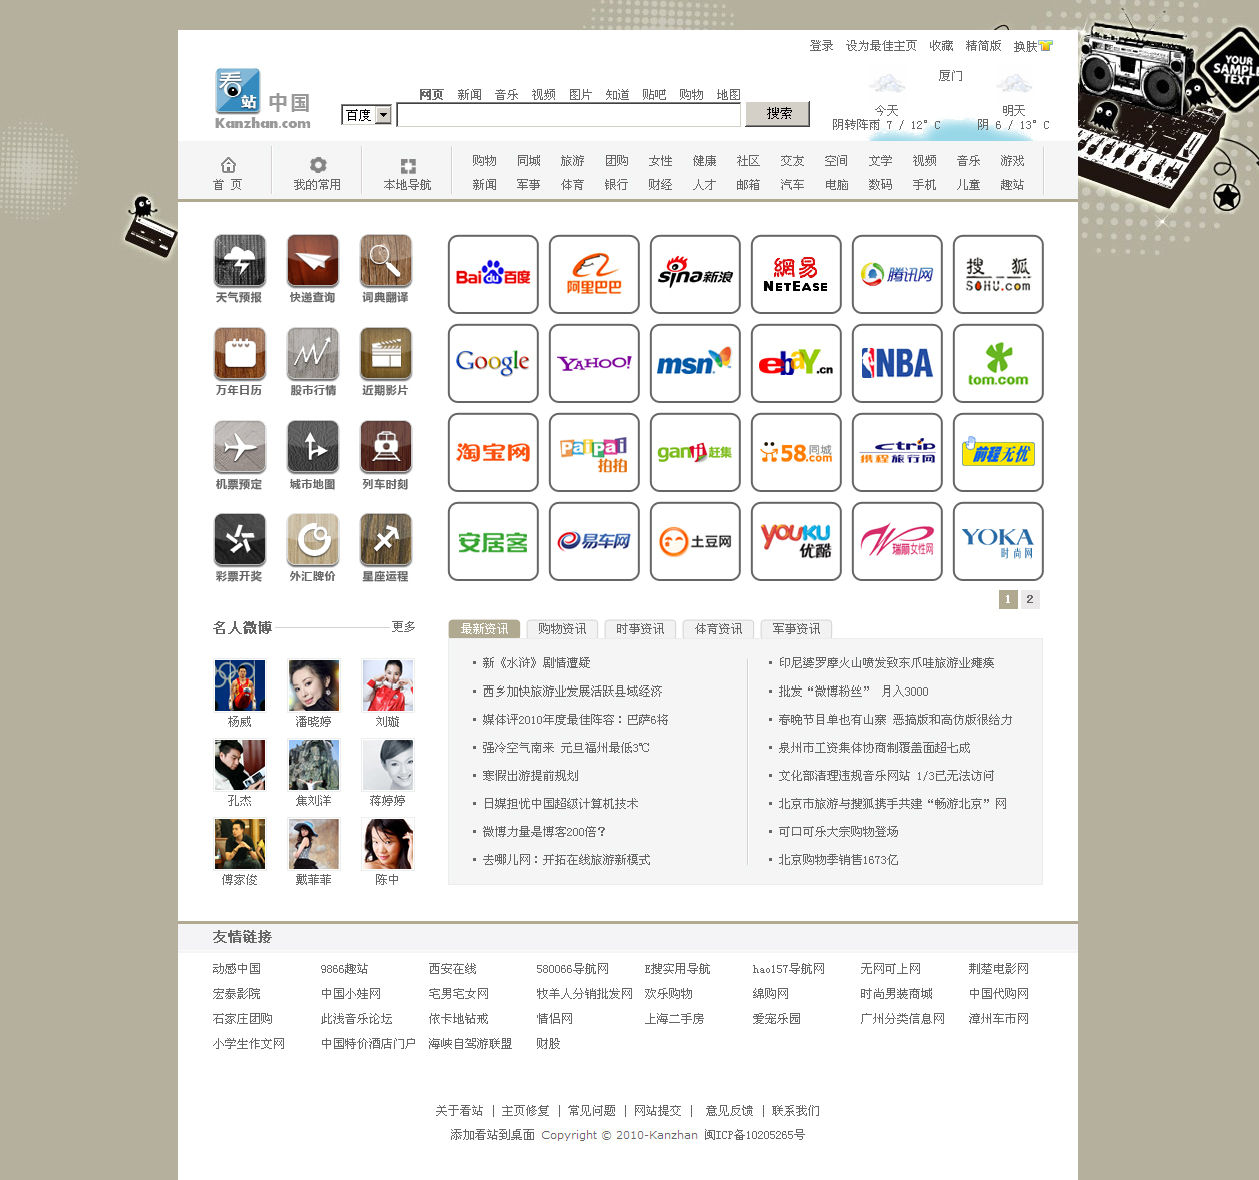
Task: Select the 新闻 search category tab
Action: [x=469, y=94]
